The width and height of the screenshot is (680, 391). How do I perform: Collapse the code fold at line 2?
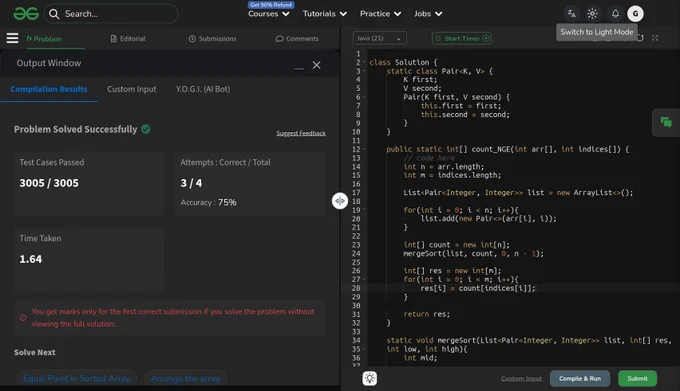[364, 62]
